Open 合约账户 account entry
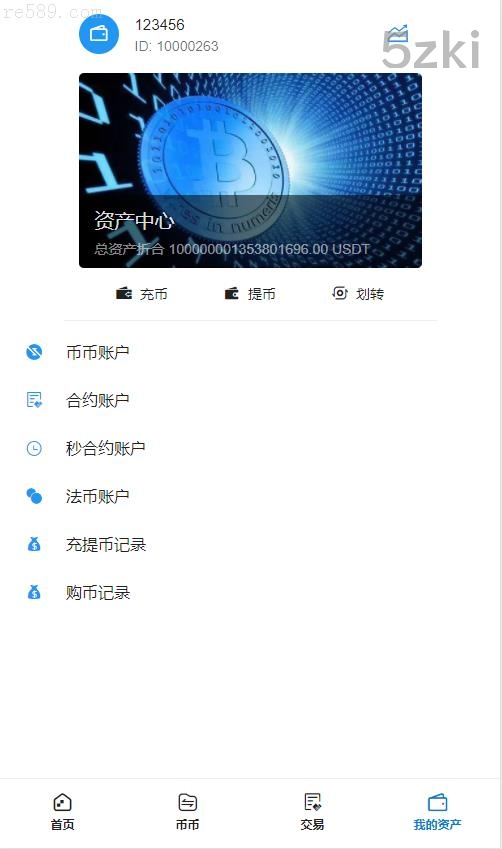 click(x=250, y=400)
